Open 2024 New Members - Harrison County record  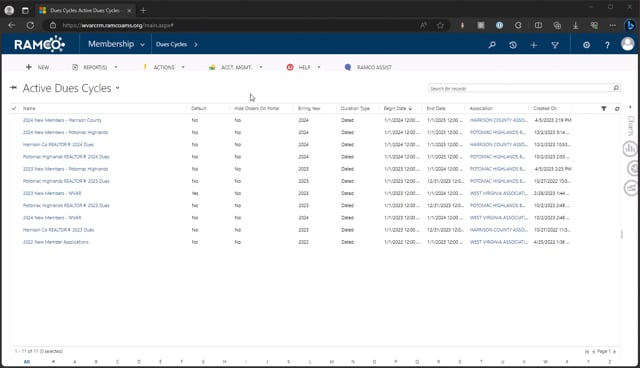tap(62, 120)
